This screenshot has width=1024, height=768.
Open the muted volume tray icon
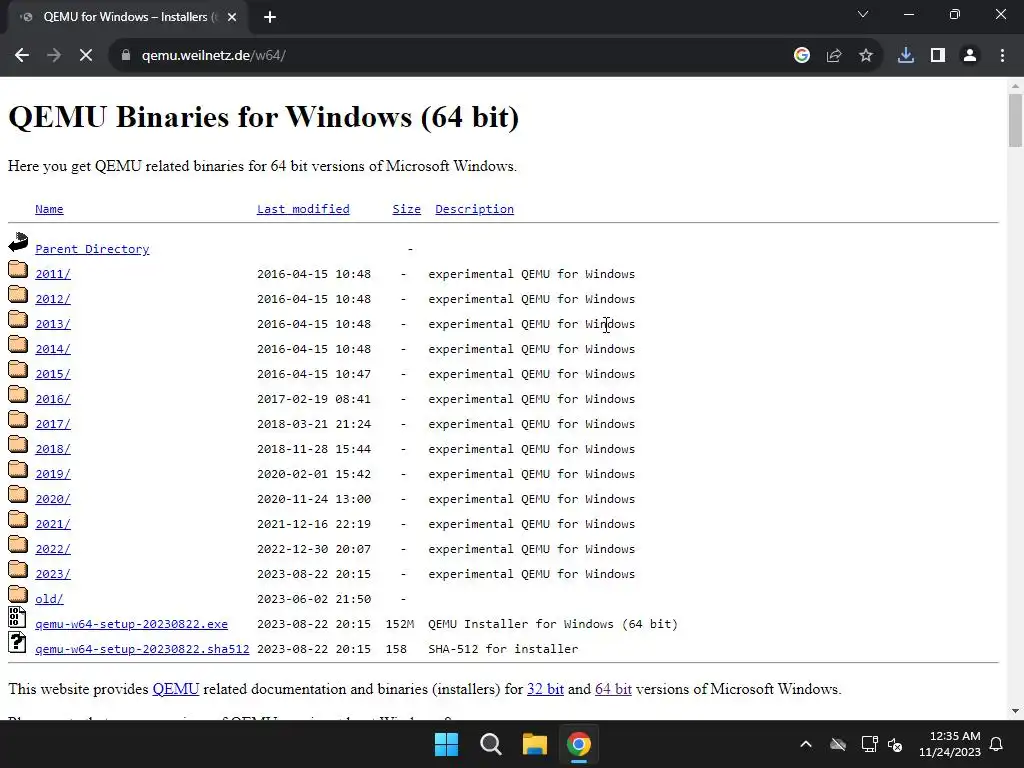(x=895, y=744)
